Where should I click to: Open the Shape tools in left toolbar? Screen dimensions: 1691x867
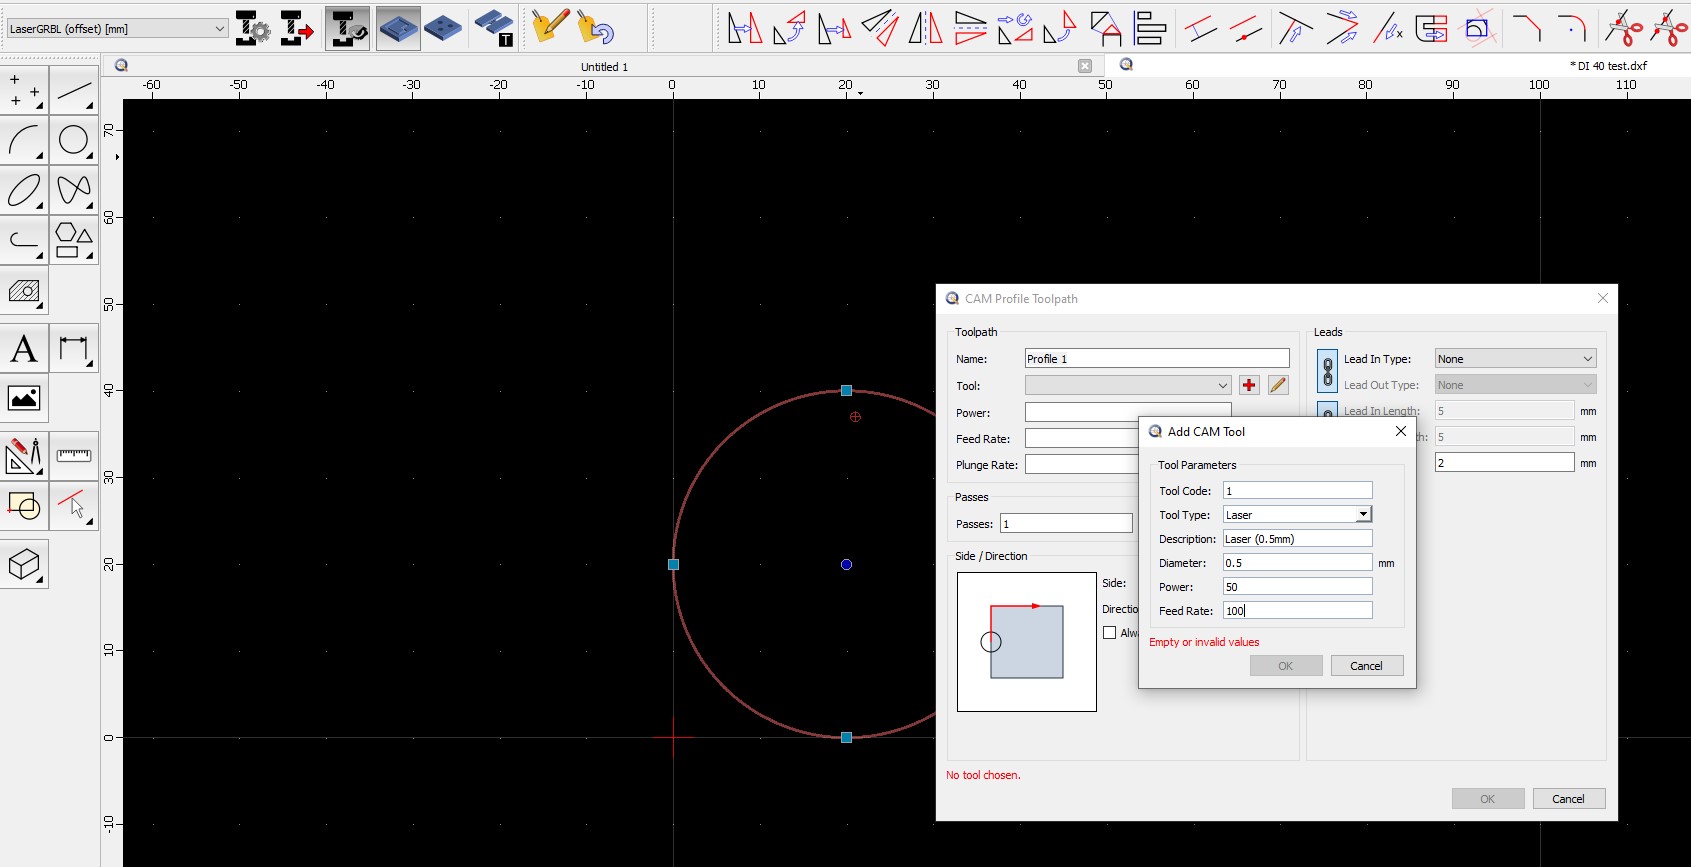coord(74,240)
